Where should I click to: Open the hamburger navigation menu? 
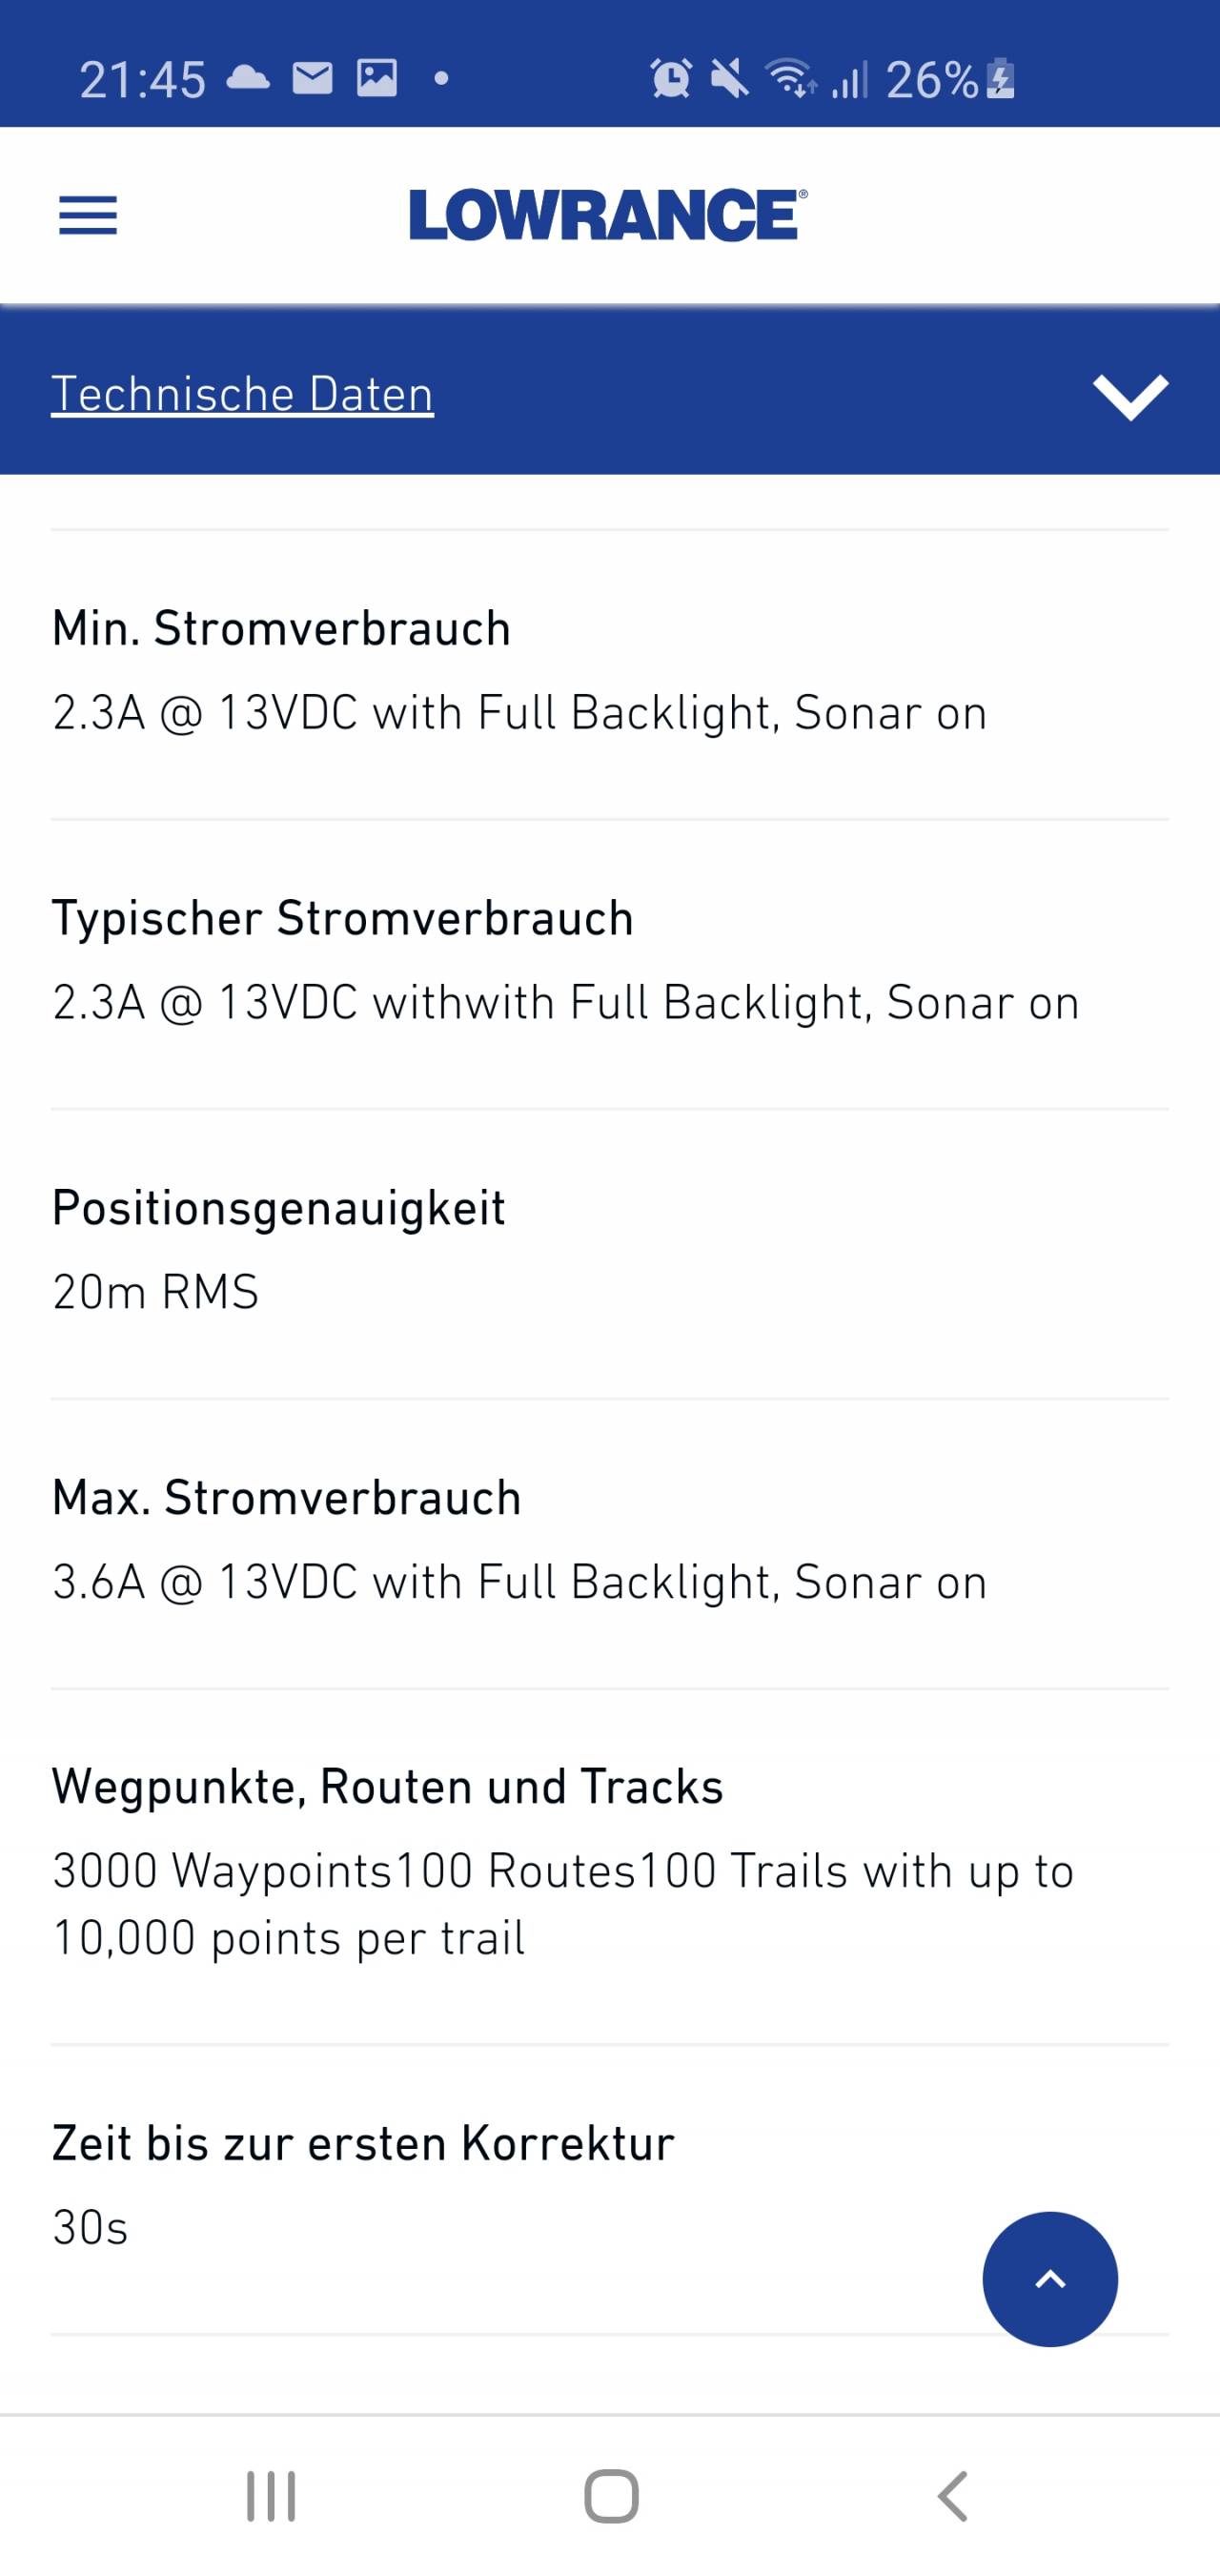88,216
